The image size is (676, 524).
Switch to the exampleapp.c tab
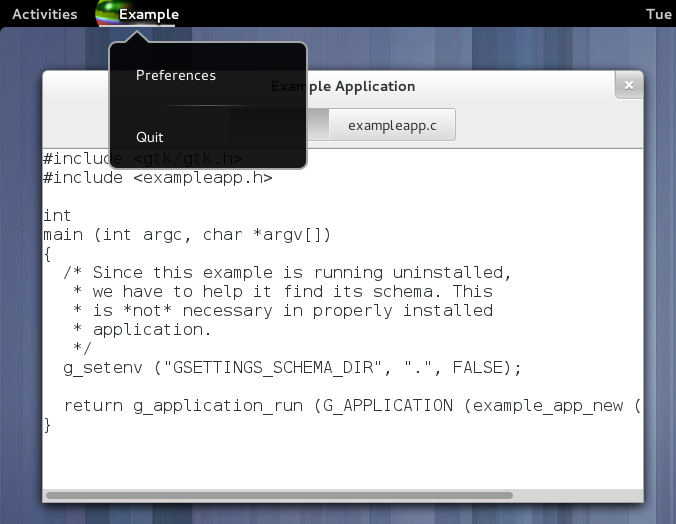(x=392, y=125)
